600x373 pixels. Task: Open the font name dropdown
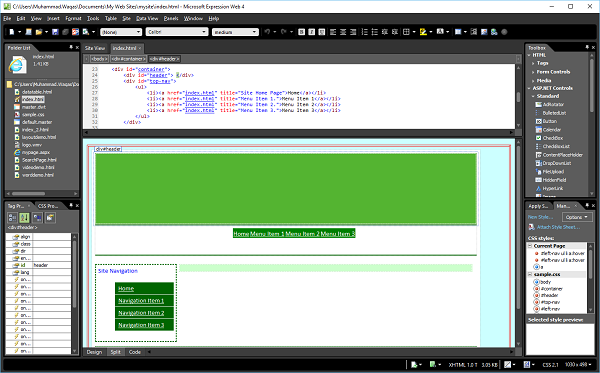(x=177, y=32)
